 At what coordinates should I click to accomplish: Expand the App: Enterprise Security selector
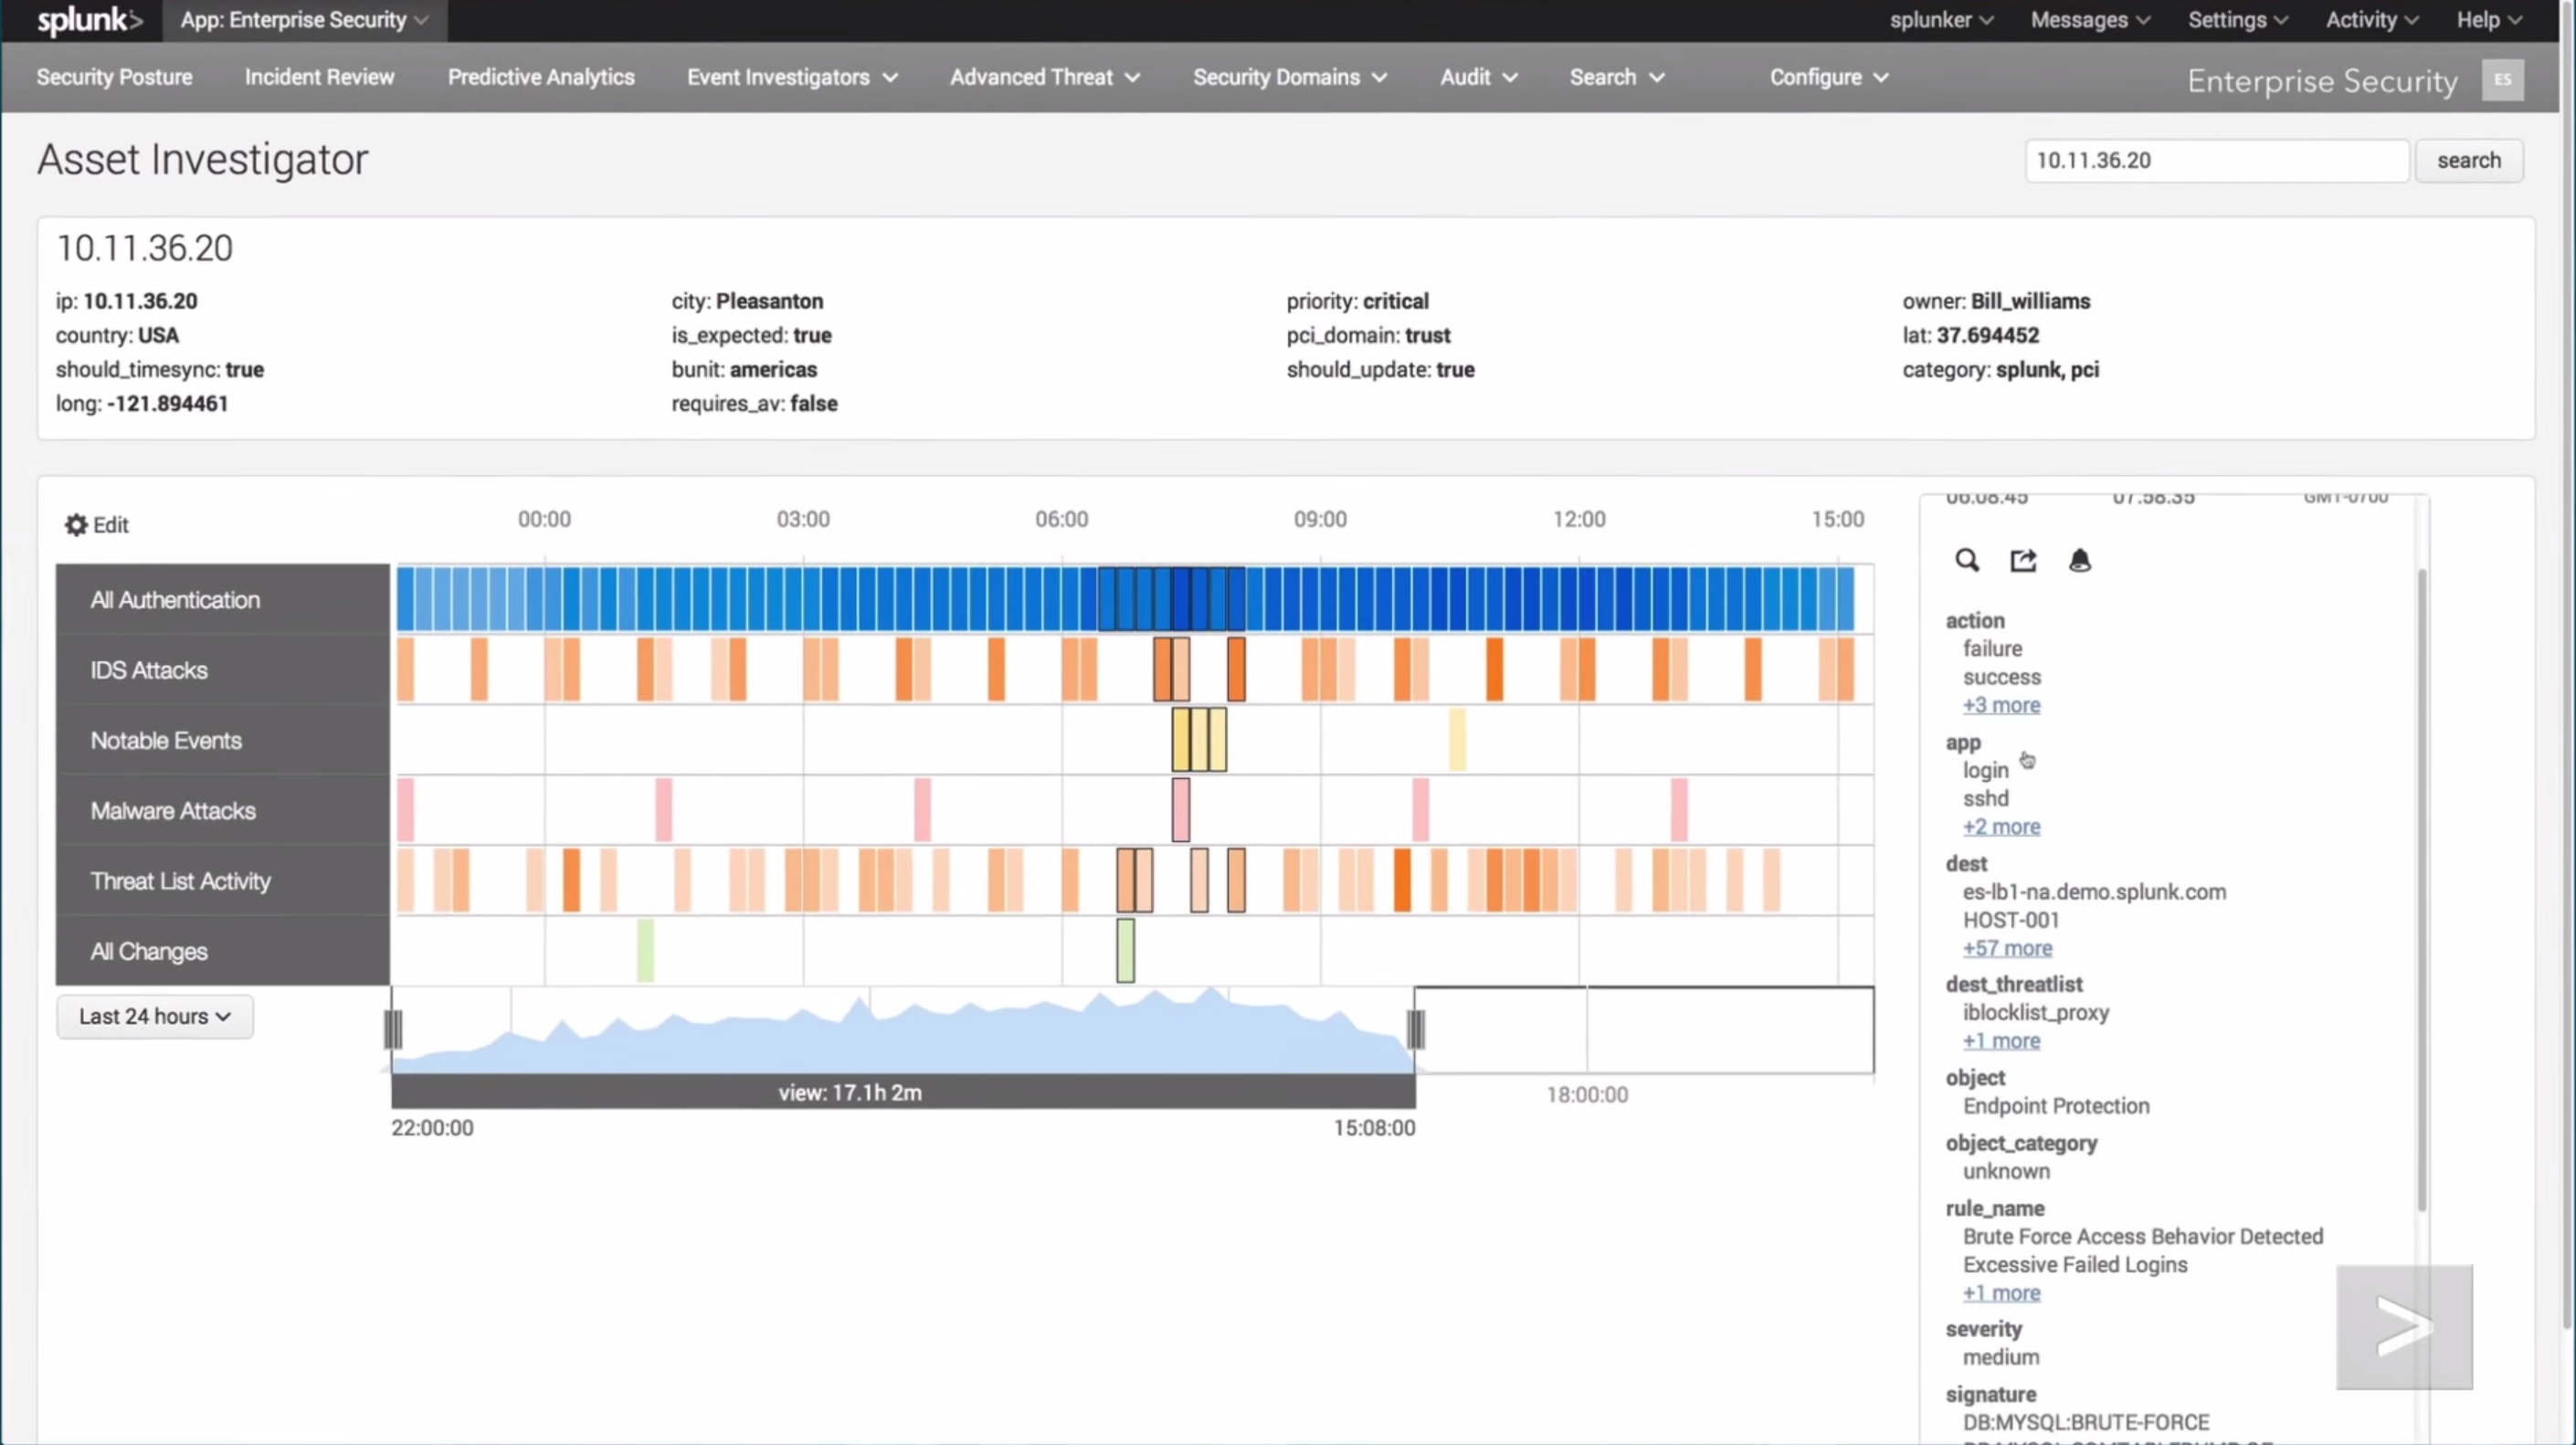click(304, 20)
